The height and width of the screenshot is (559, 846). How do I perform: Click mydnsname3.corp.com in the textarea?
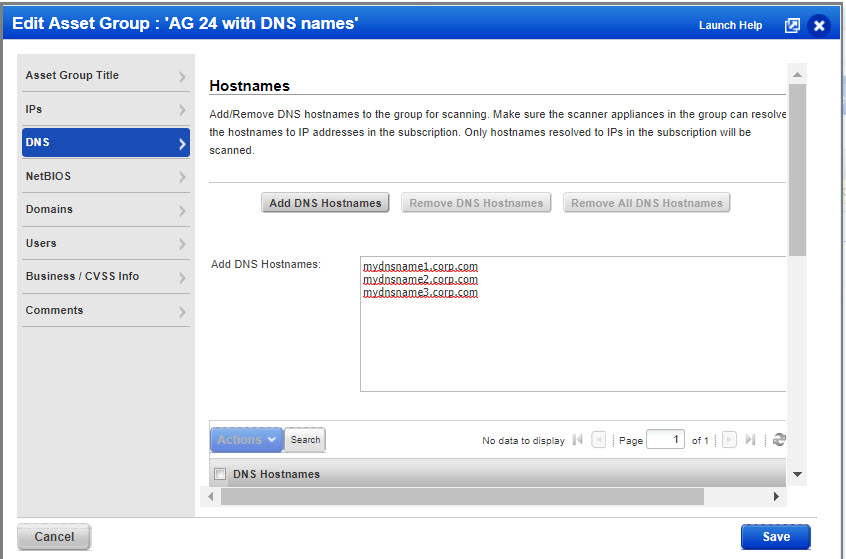[x=420, y=292]
